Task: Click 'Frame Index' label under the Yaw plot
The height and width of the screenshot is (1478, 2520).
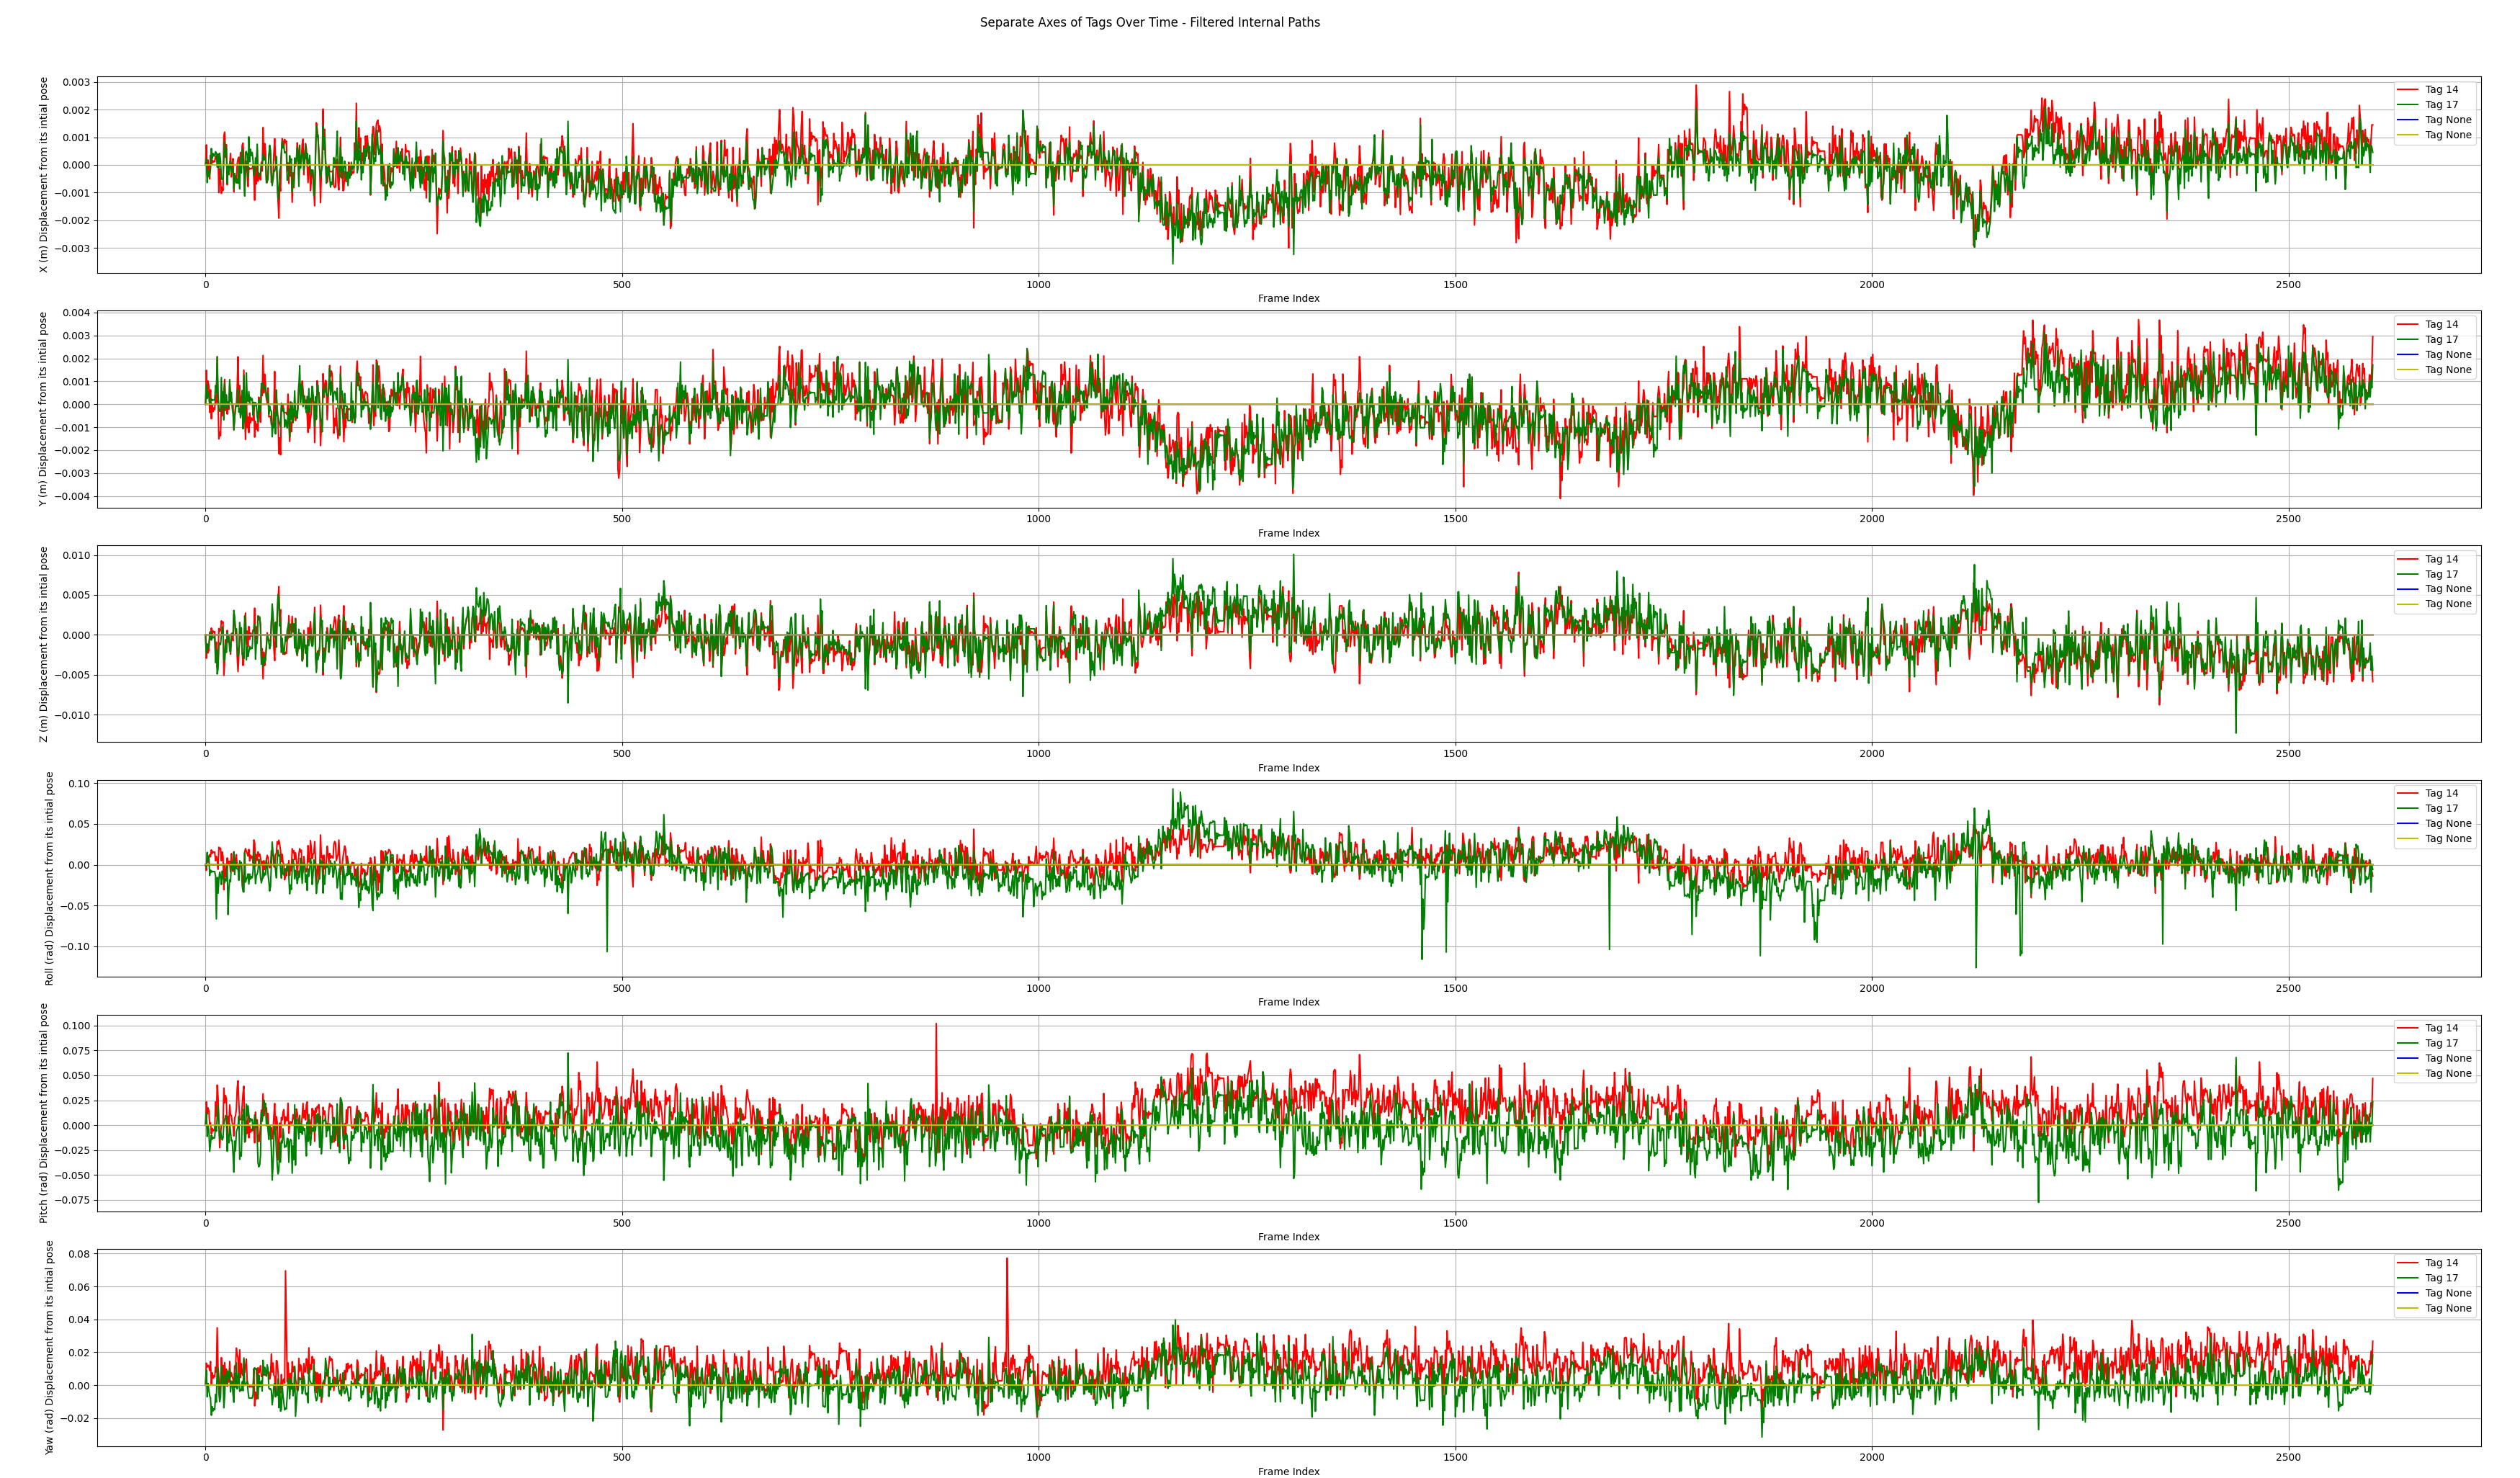Action: [x=1288, y=1471]
